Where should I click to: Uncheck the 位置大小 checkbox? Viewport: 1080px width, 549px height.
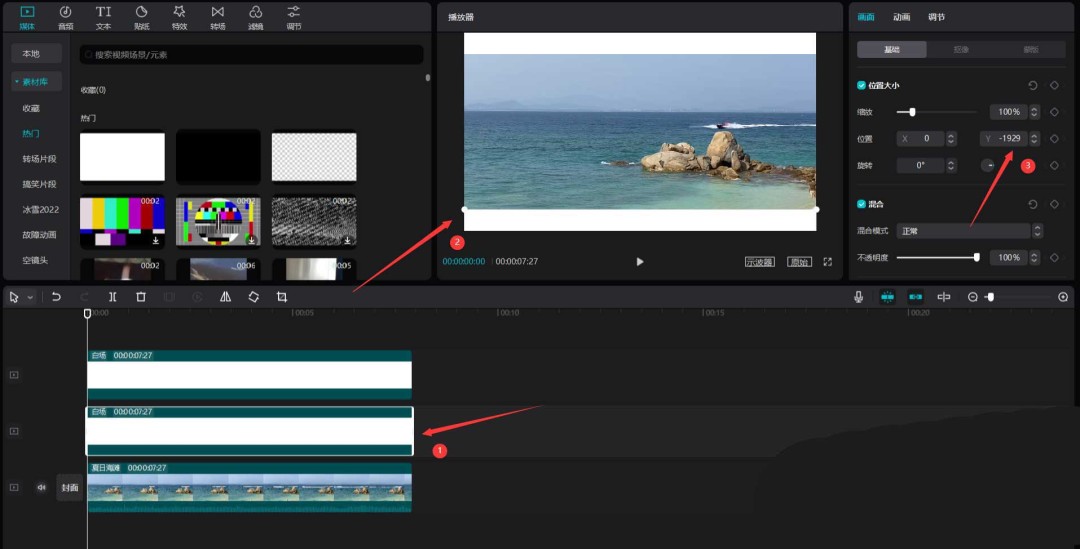point(862,85)
